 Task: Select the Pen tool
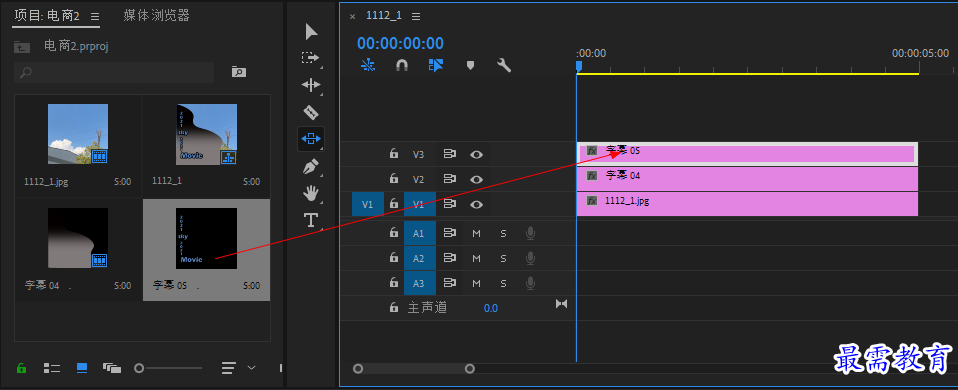click(311, 166)
